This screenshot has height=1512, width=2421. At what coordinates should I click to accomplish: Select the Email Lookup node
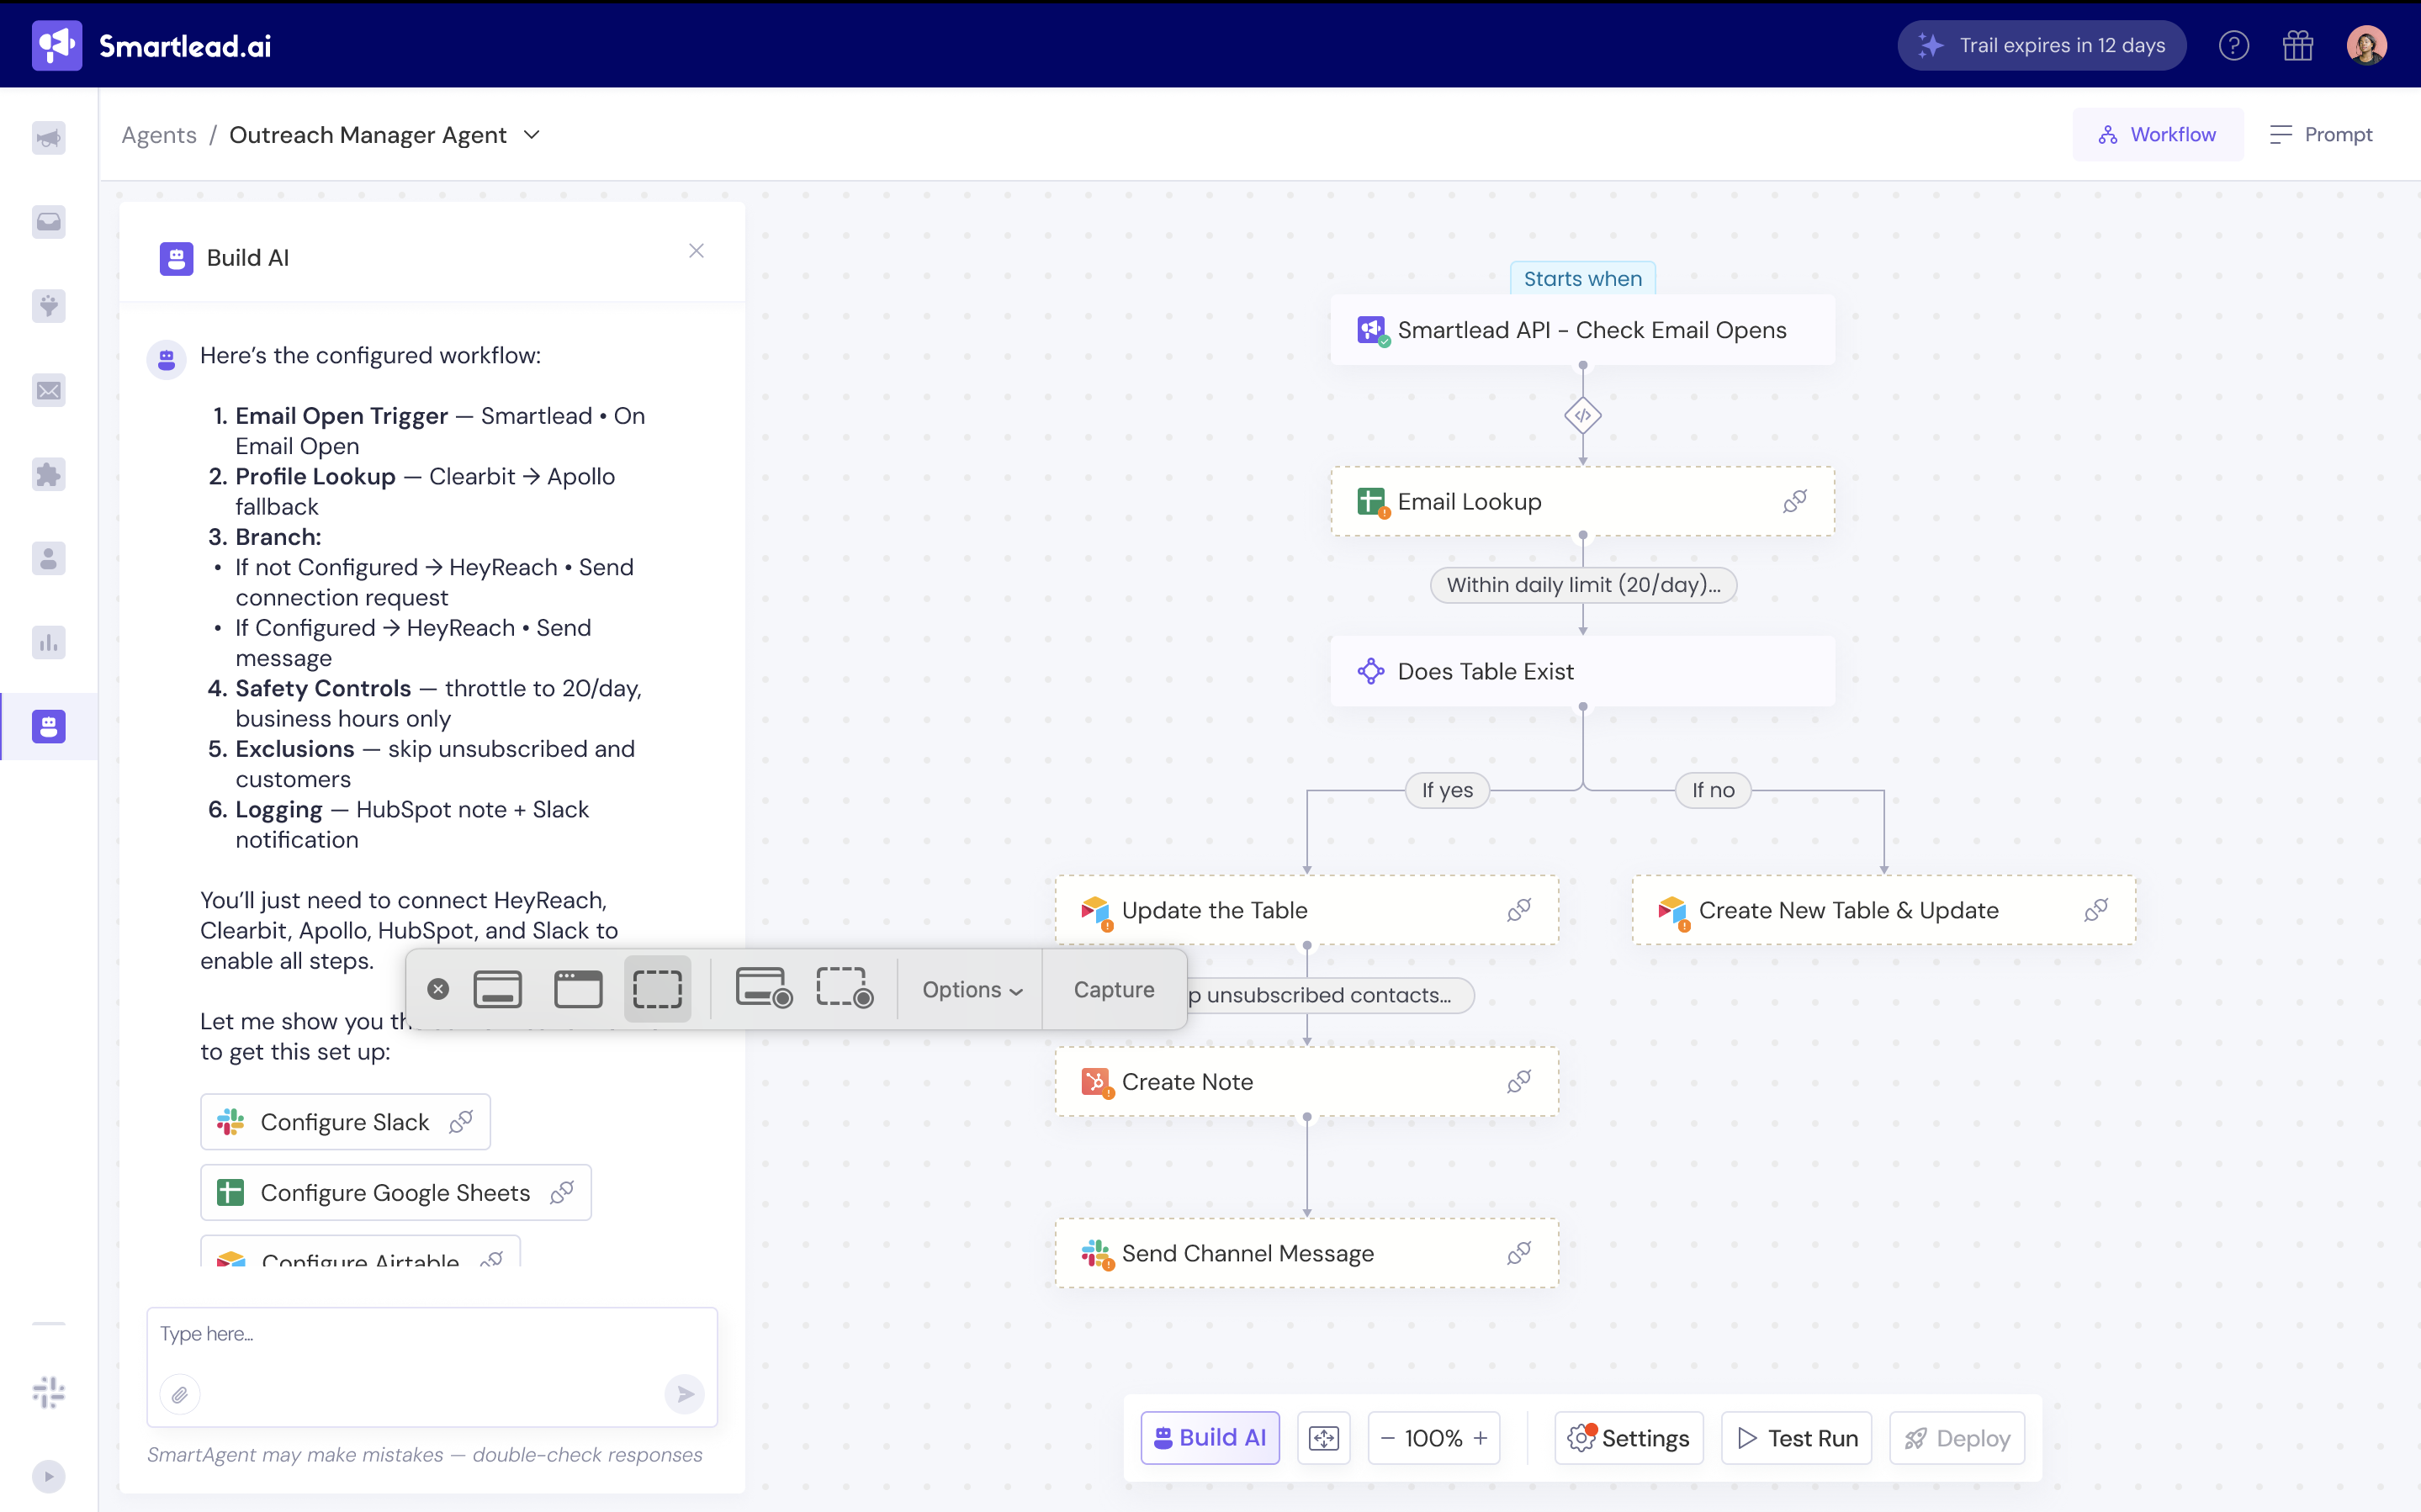(x=1583, y=501)
